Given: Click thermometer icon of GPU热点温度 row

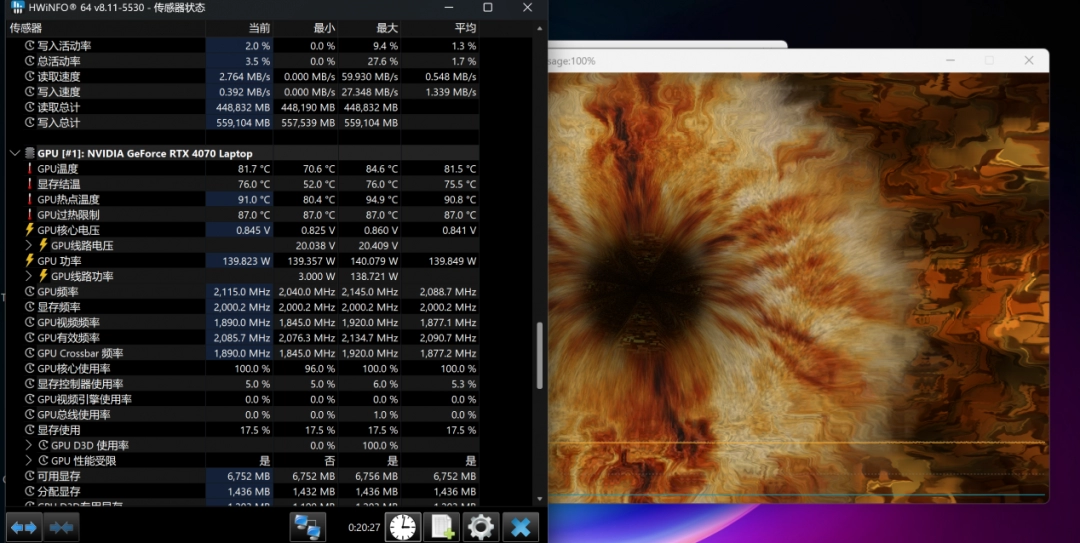Looking at the screenshot, I should [30, 199].
